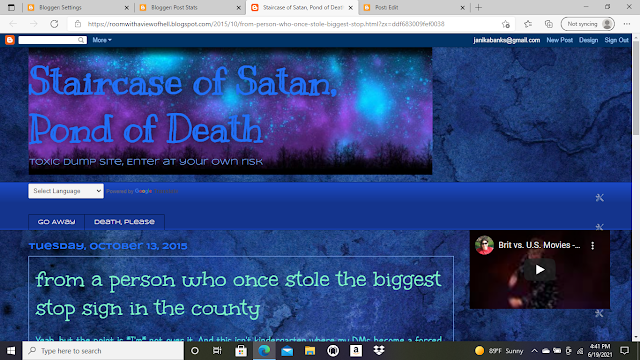The height and width of the screenshot is (360, 640).
Task: Close the Blogger: Settings tab
Action: [127, 7]
